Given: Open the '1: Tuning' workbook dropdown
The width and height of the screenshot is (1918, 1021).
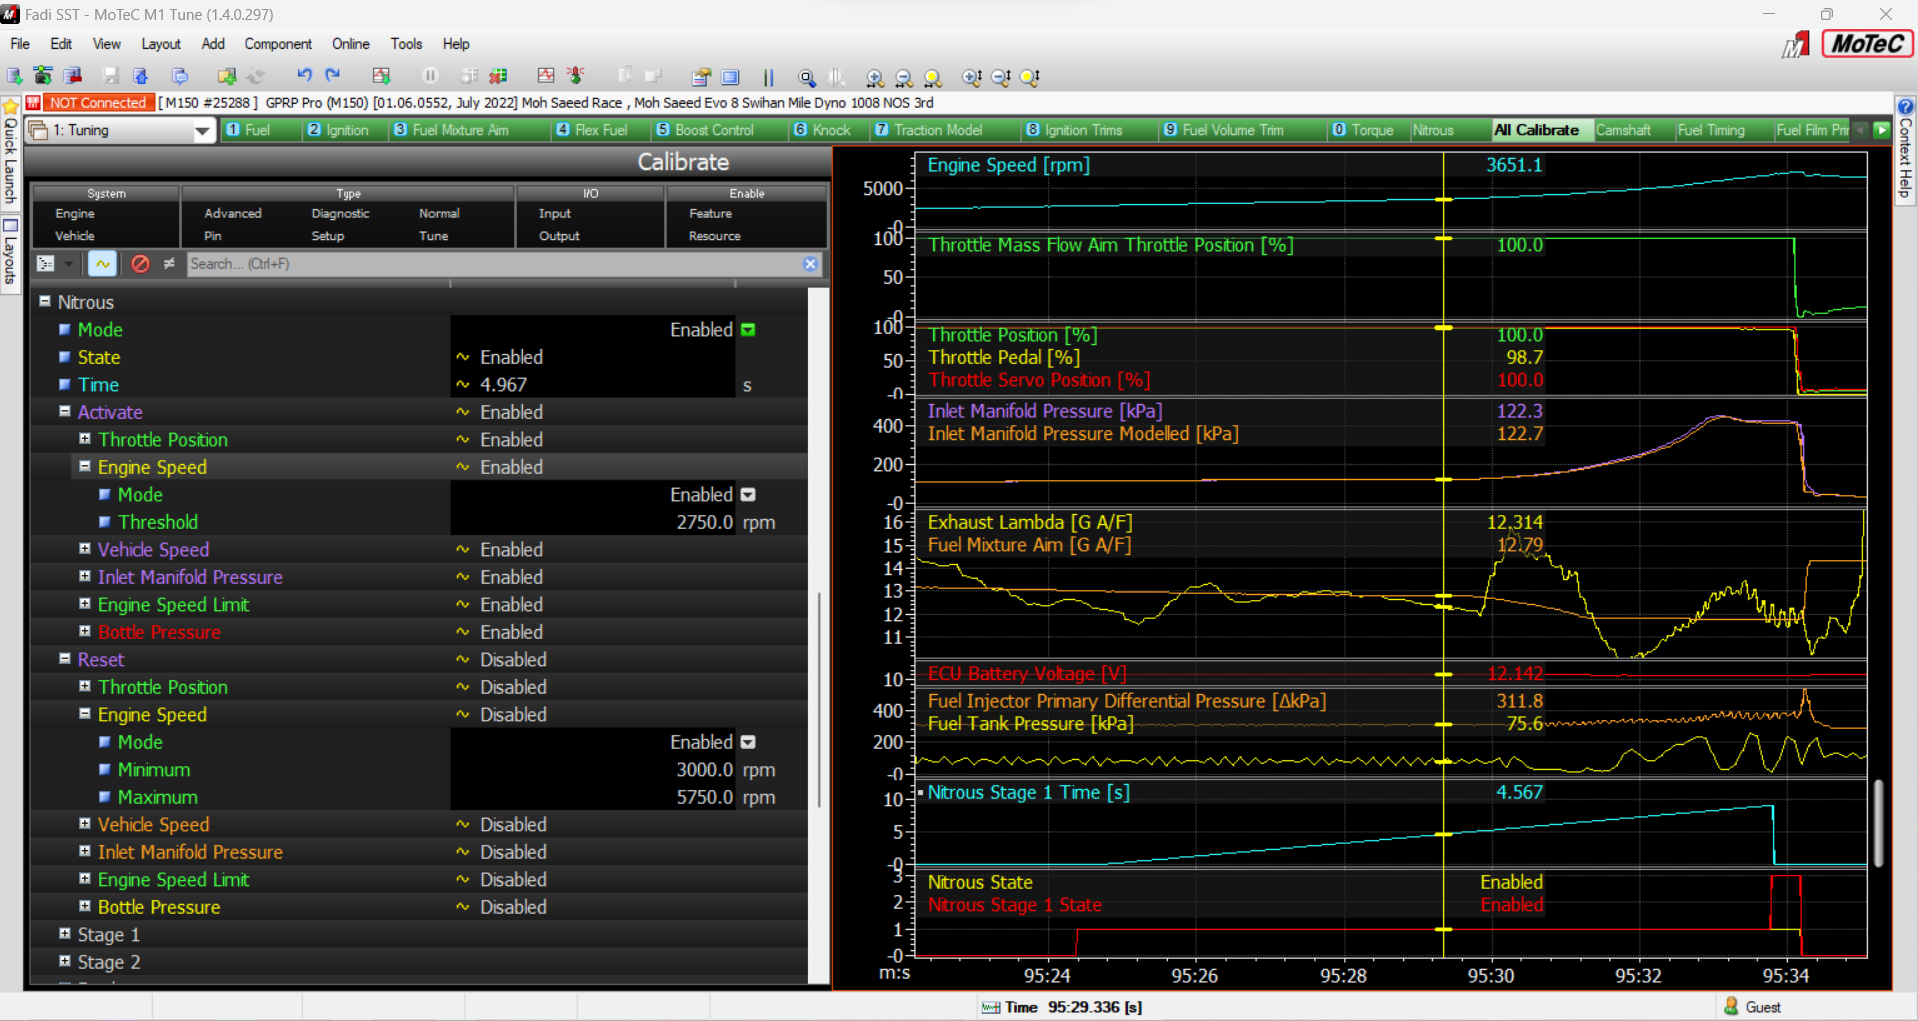Looking at the screenshot, I should tap(203, 131).
